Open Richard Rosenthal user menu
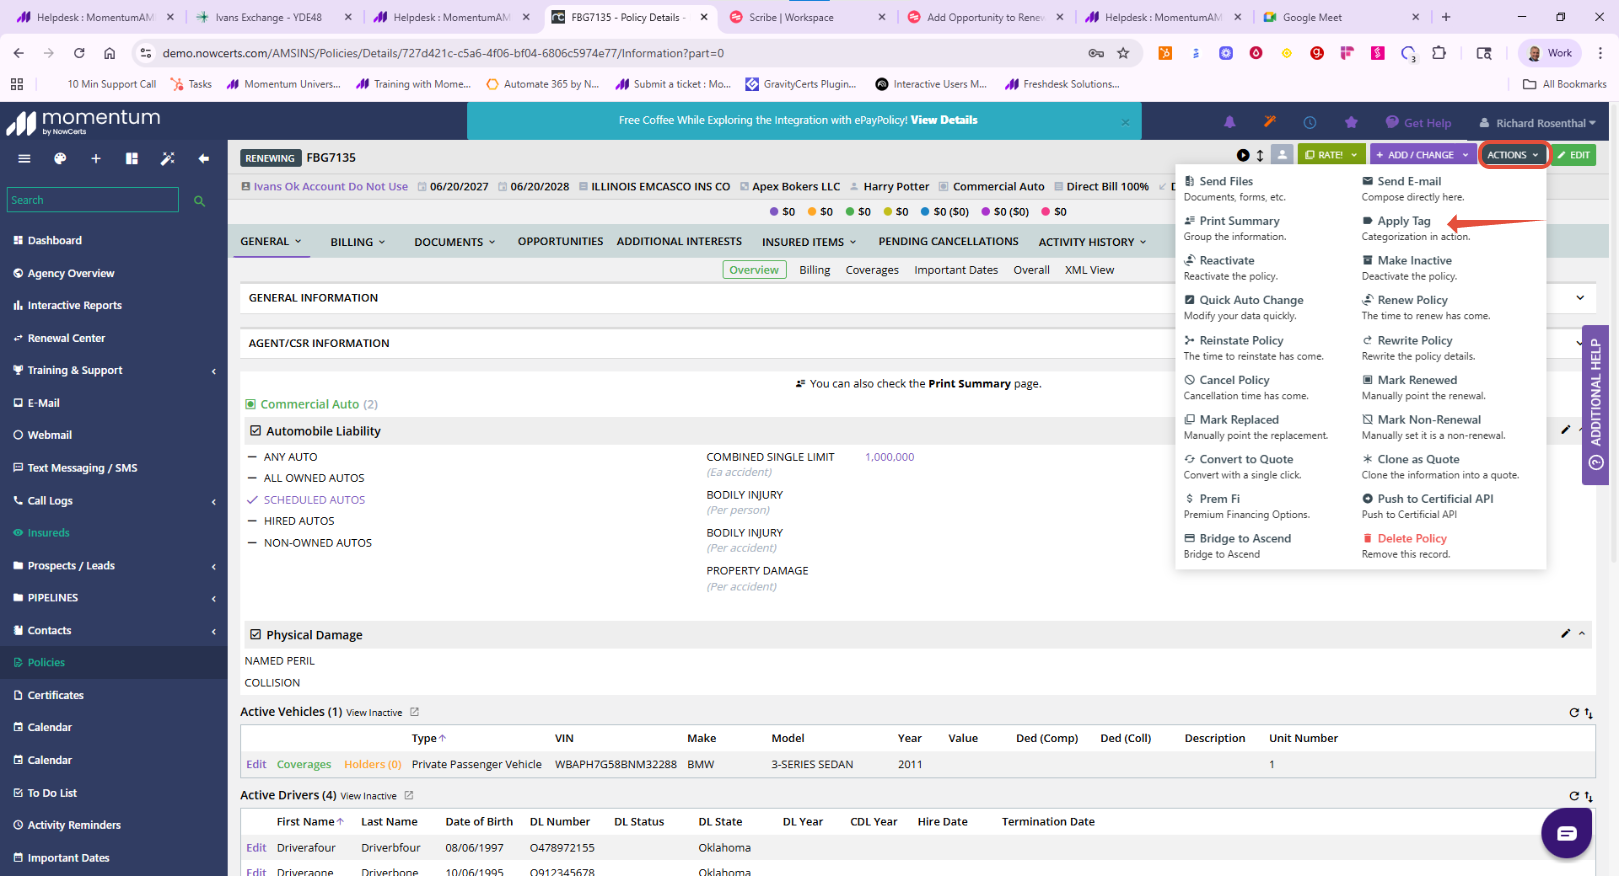The width and height of the screenshot is (1619, 876). tap(1538, 123)
